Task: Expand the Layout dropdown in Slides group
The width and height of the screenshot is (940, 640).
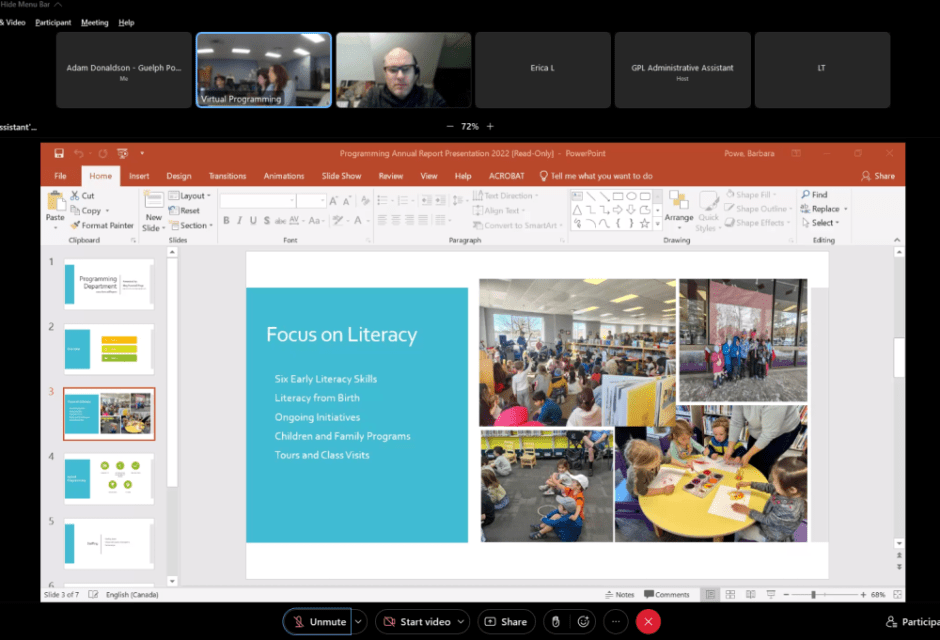Action: [188, 196]
